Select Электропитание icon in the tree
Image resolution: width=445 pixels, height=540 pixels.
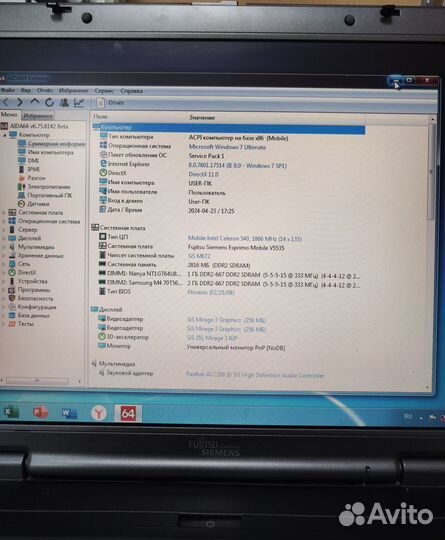(21, 187)
